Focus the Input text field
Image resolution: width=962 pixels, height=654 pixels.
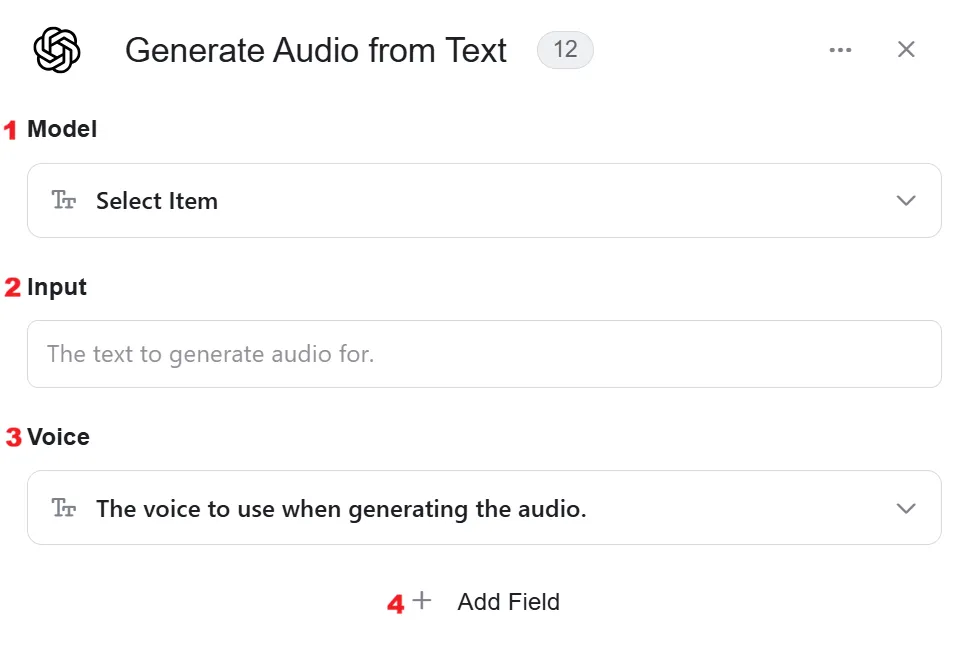click(484, 354)
